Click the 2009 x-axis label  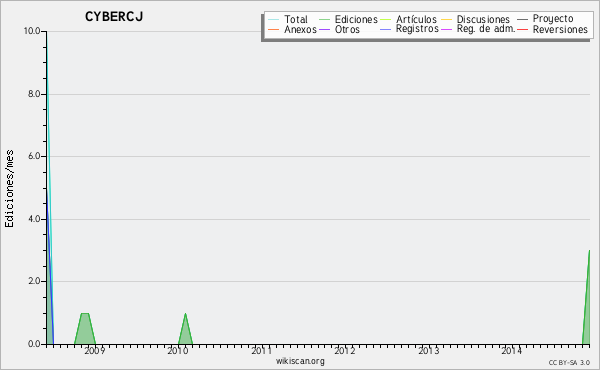coord(95,350)
